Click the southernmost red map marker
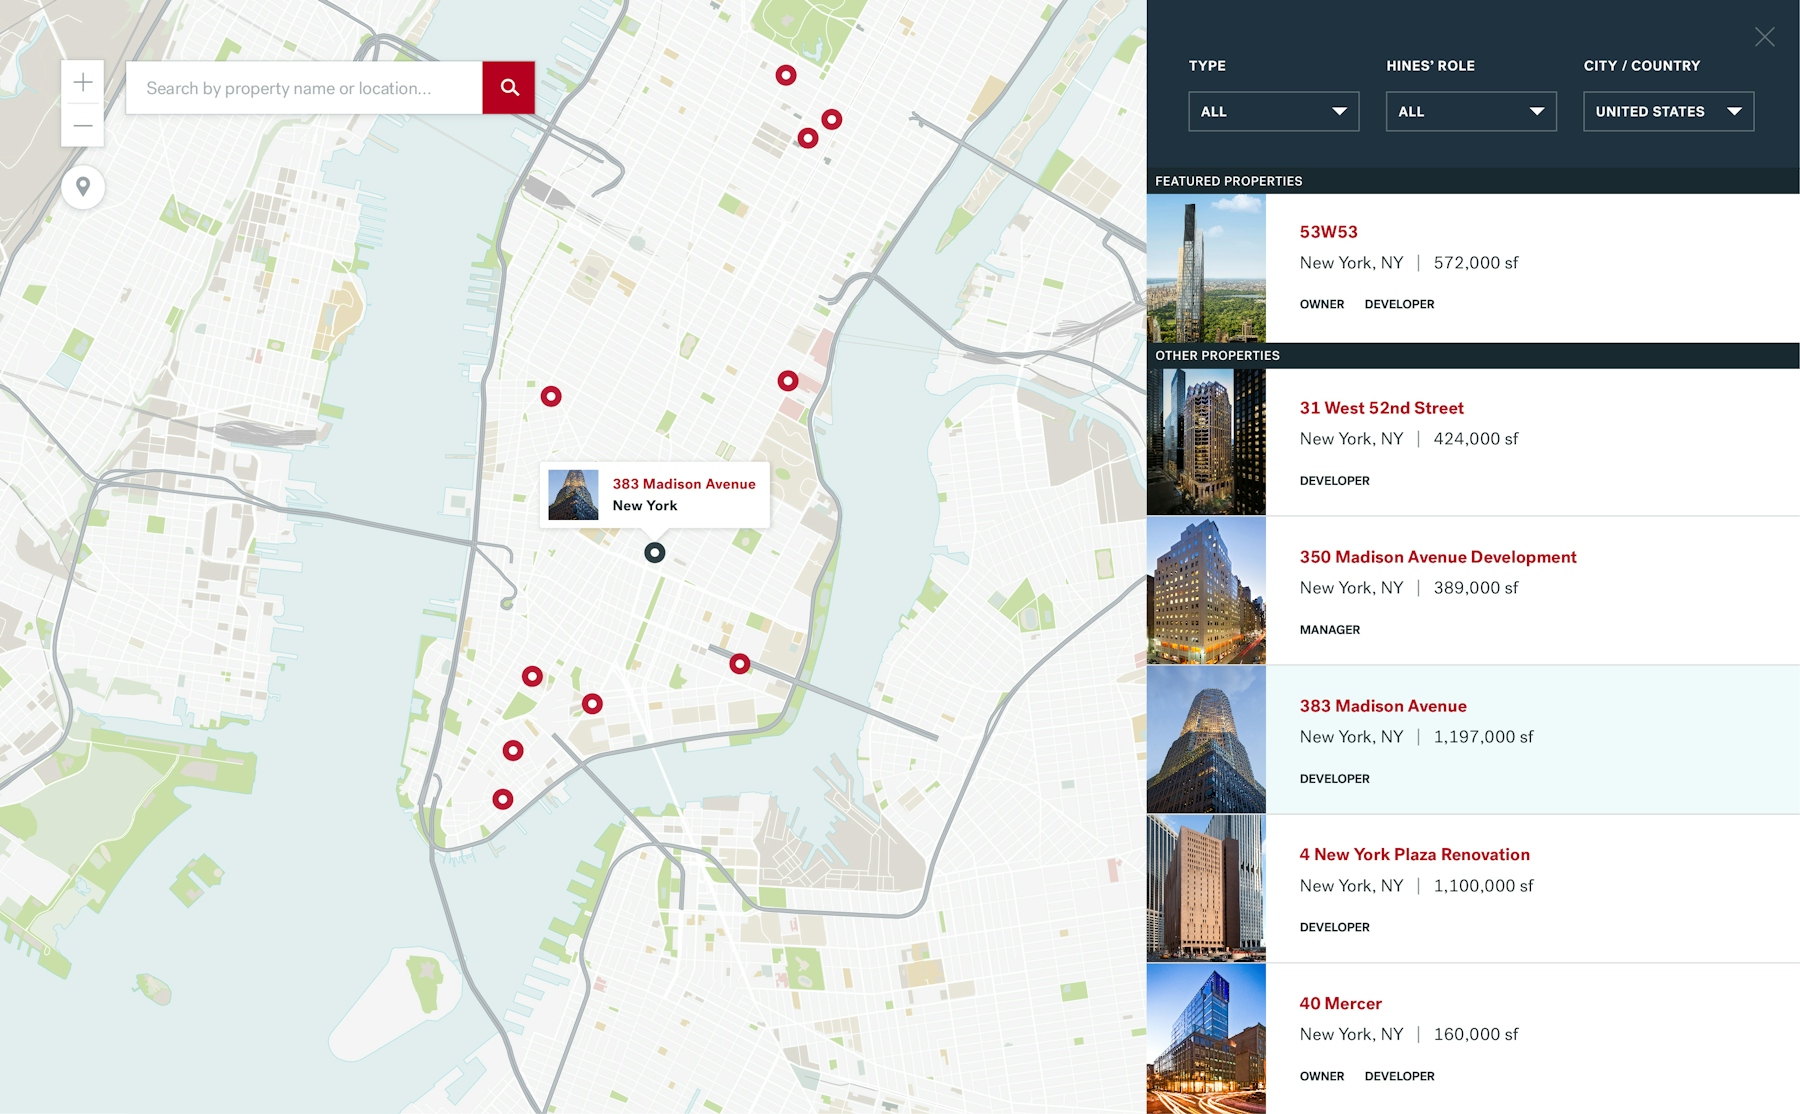1800x1114 pixels. point(503,799)
